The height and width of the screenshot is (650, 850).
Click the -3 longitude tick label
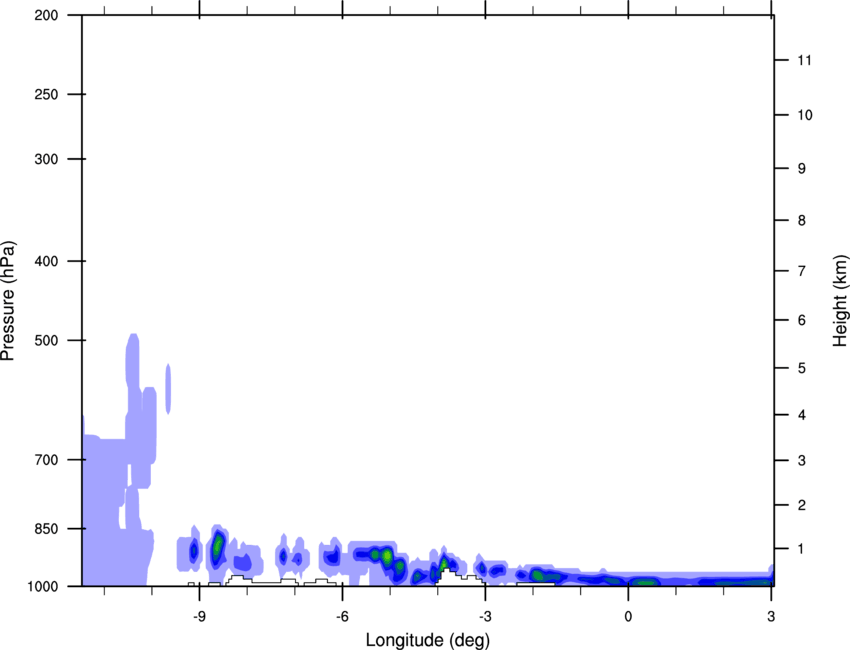coord(485,617)
